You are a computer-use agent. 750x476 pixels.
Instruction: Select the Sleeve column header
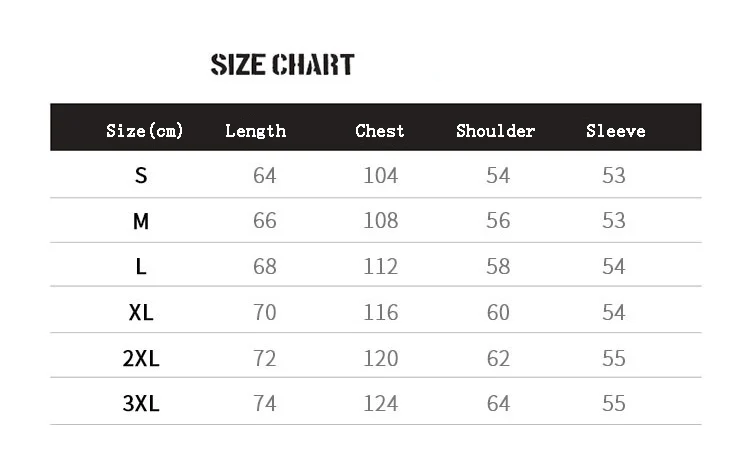pyautogui.click(x=615, y=131)
